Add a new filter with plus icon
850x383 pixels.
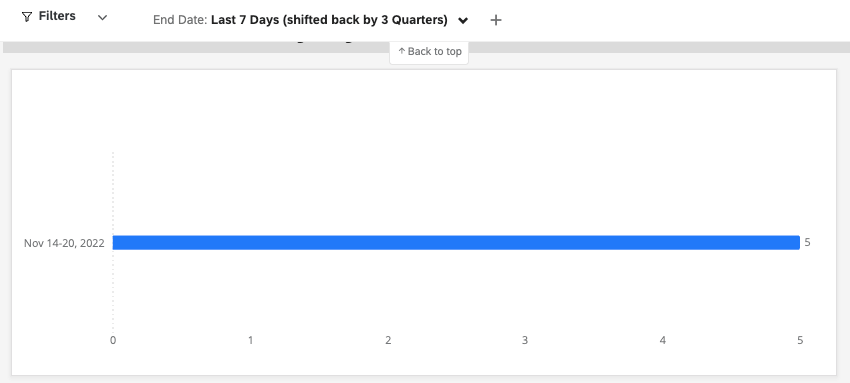coord(495,20)
